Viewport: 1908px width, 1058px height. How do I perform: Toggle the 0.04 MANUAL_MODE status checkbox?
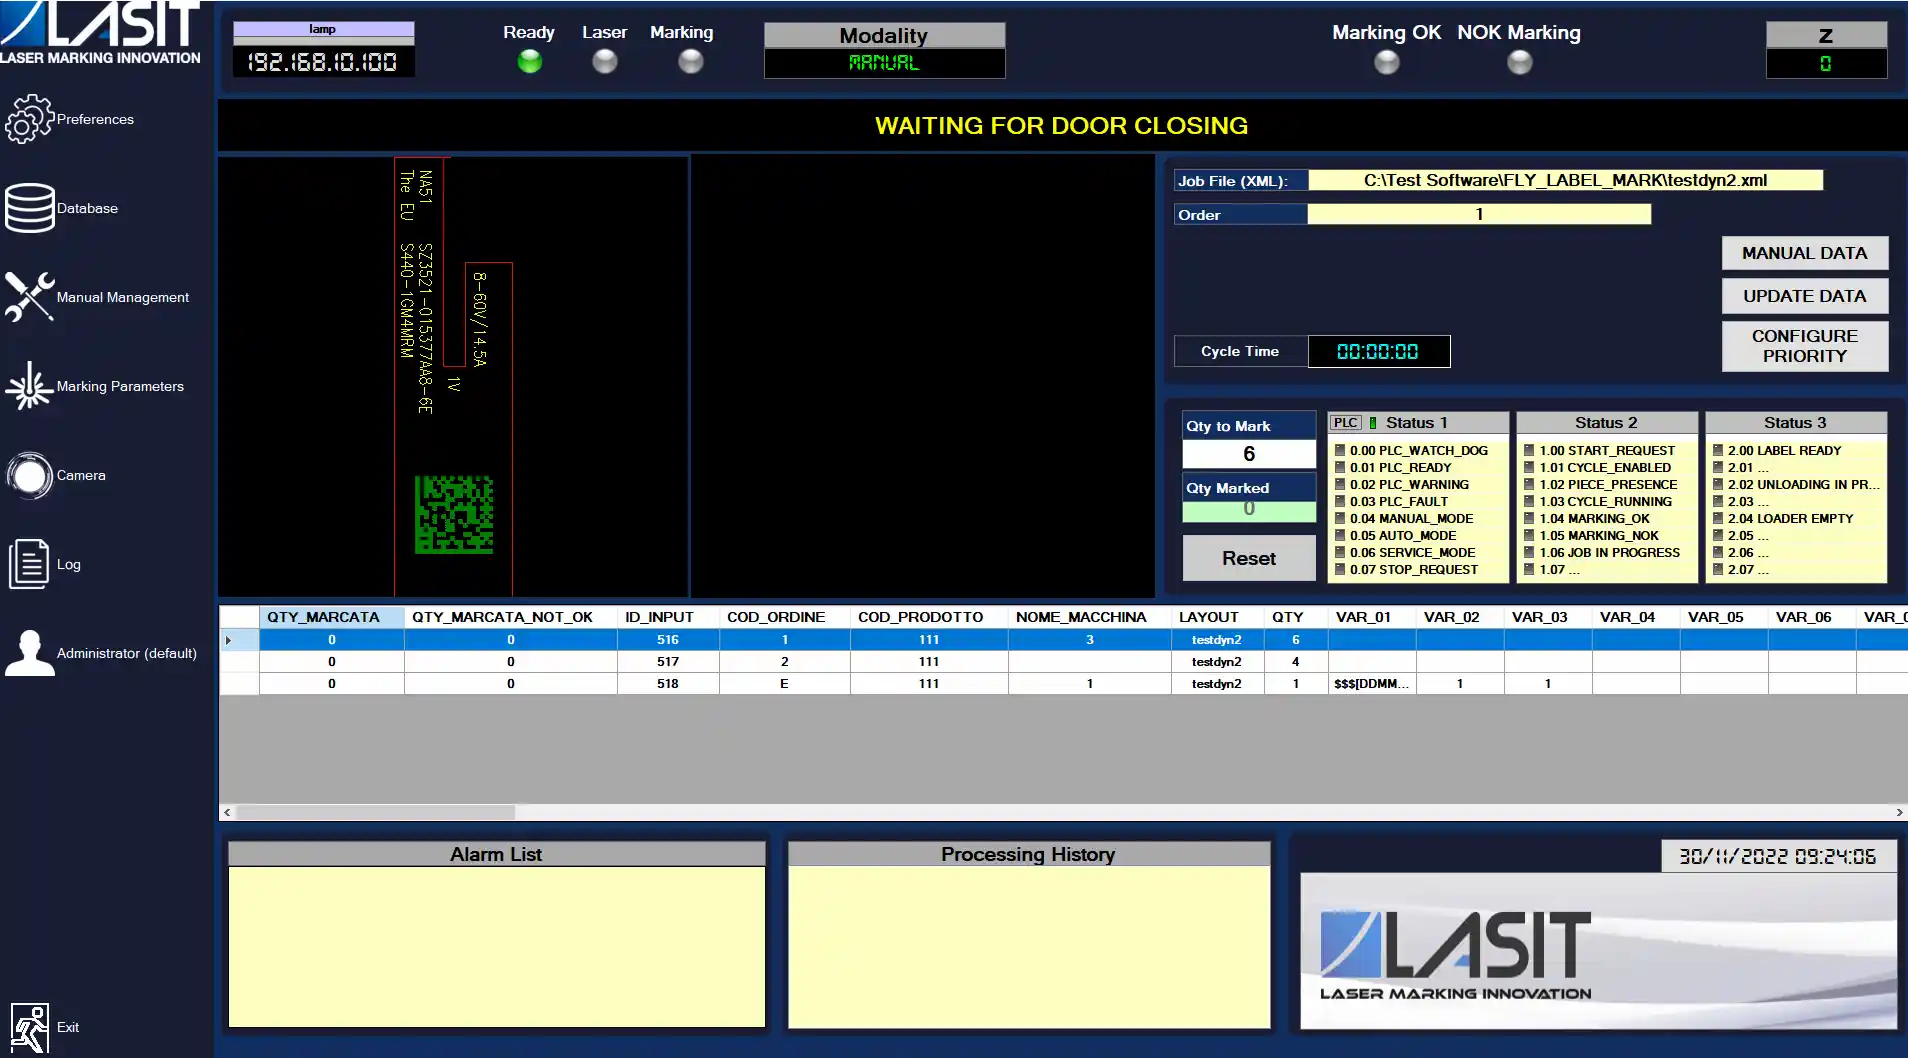(x=1340, y=519)
